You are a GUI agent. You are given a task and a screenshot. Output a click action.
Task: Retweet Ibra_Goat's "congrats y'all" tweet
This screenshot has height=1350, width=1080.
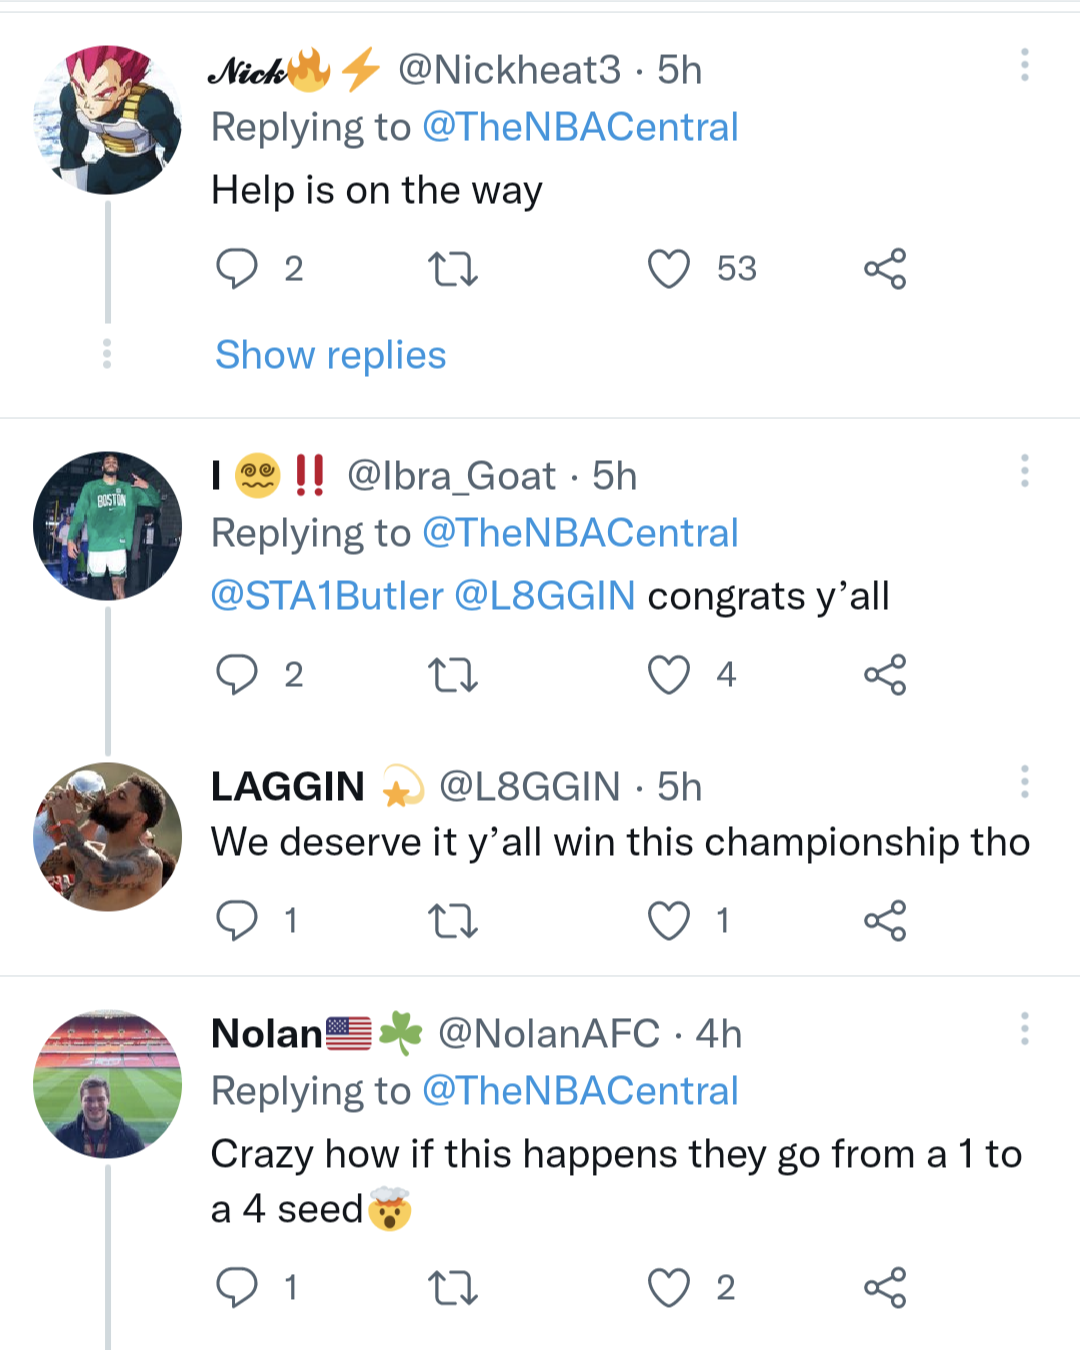pyautogui.click(x=453, y=675)
